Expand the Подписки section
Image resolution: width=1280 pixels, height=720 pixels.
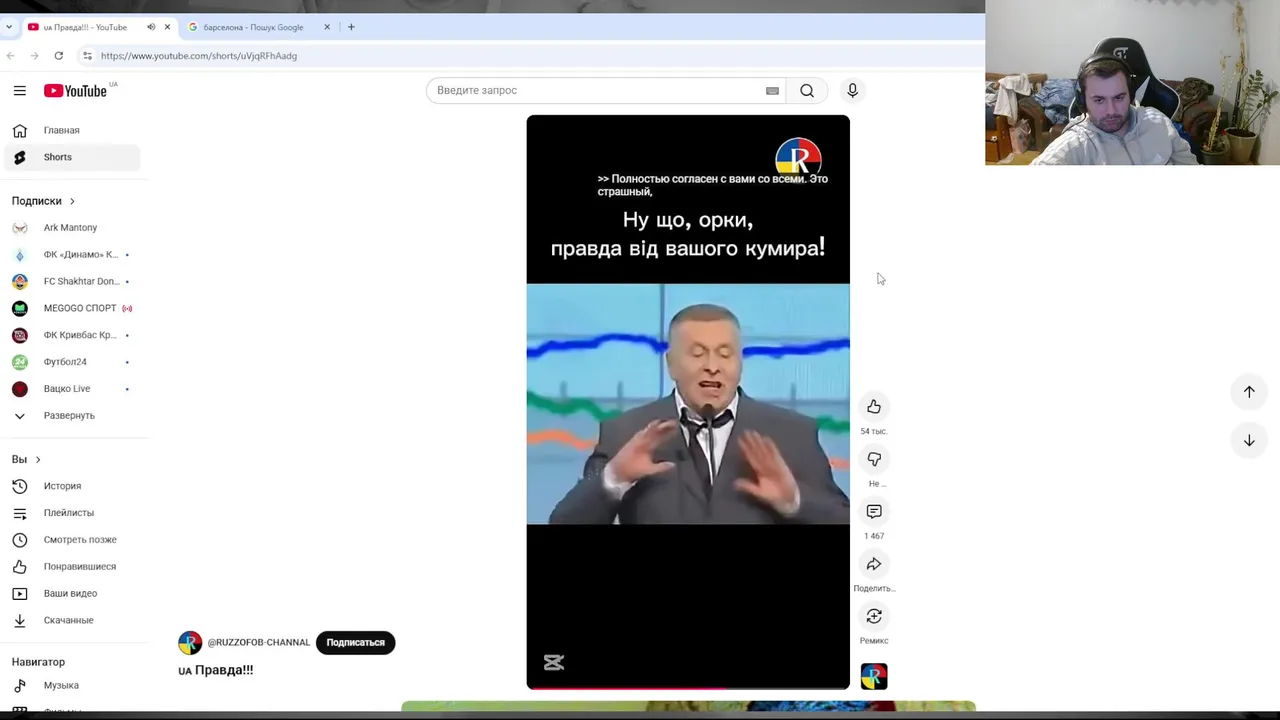[x=43, y=201]
